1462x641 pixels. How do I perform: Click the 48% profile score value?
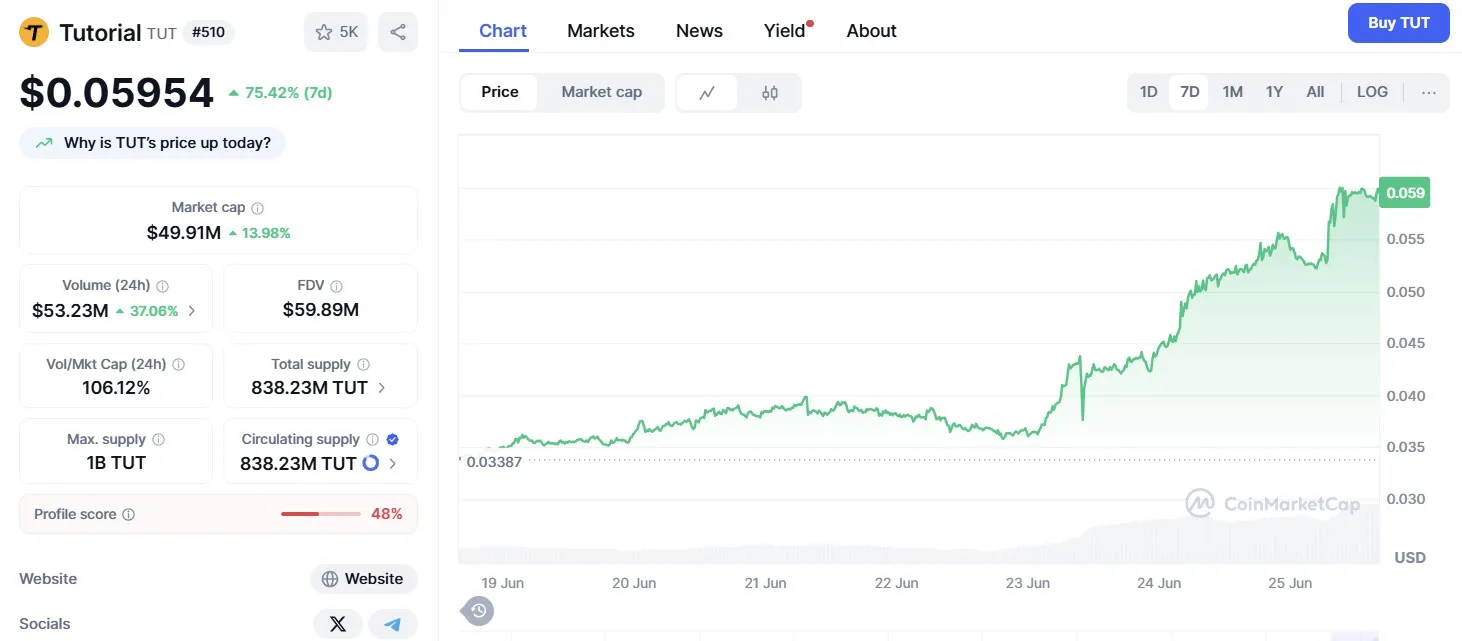click(387, 514)
